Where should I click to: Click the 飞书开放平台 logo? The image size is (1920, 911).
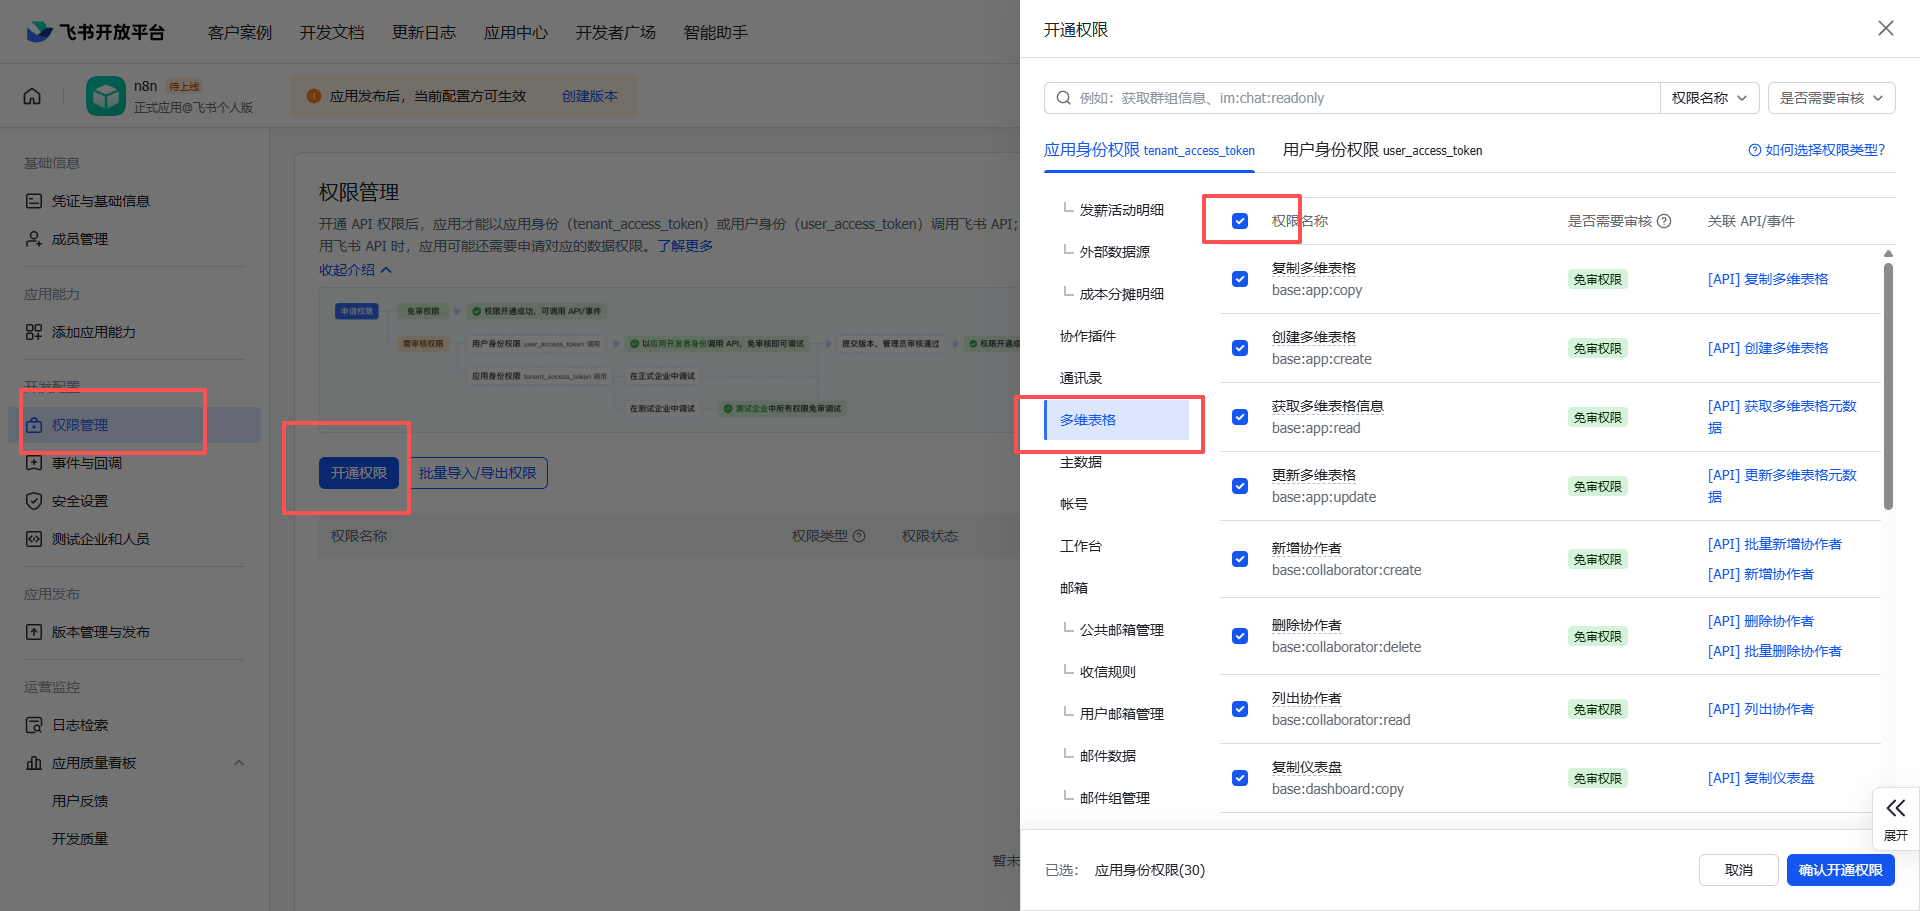[x=92, y=31]
